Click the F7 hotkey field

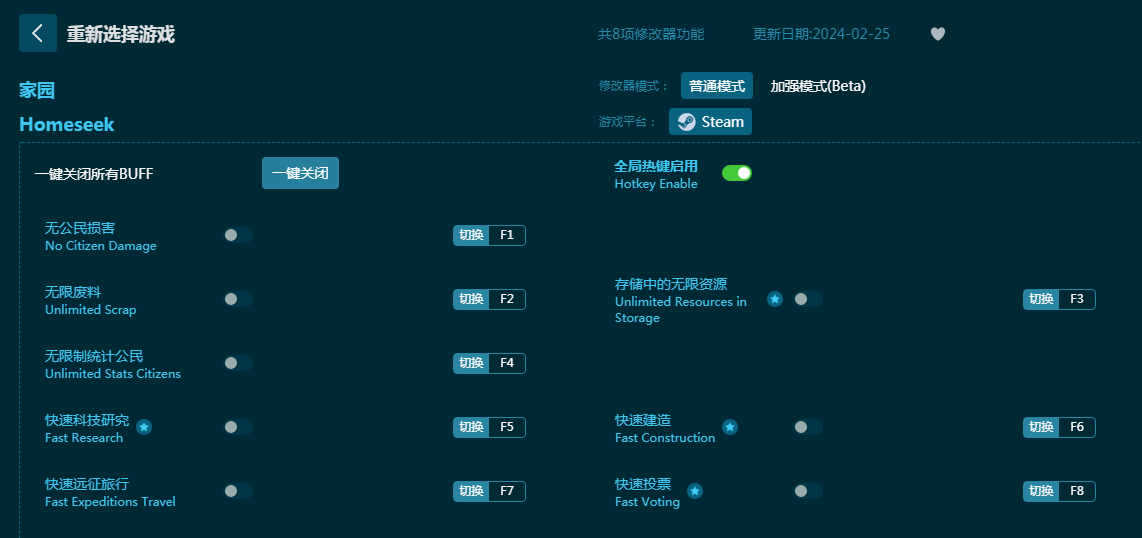coord(507,491)
